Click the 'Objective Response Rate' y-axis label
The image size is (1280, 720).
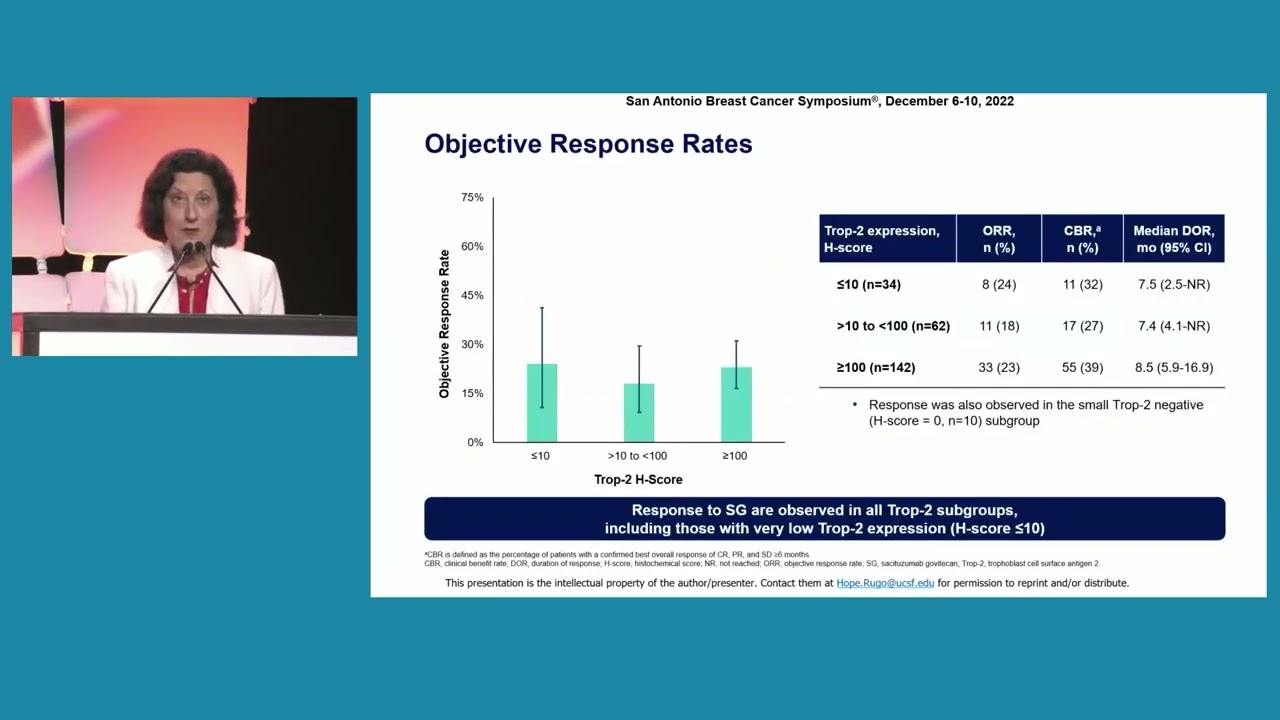[445, 324]
